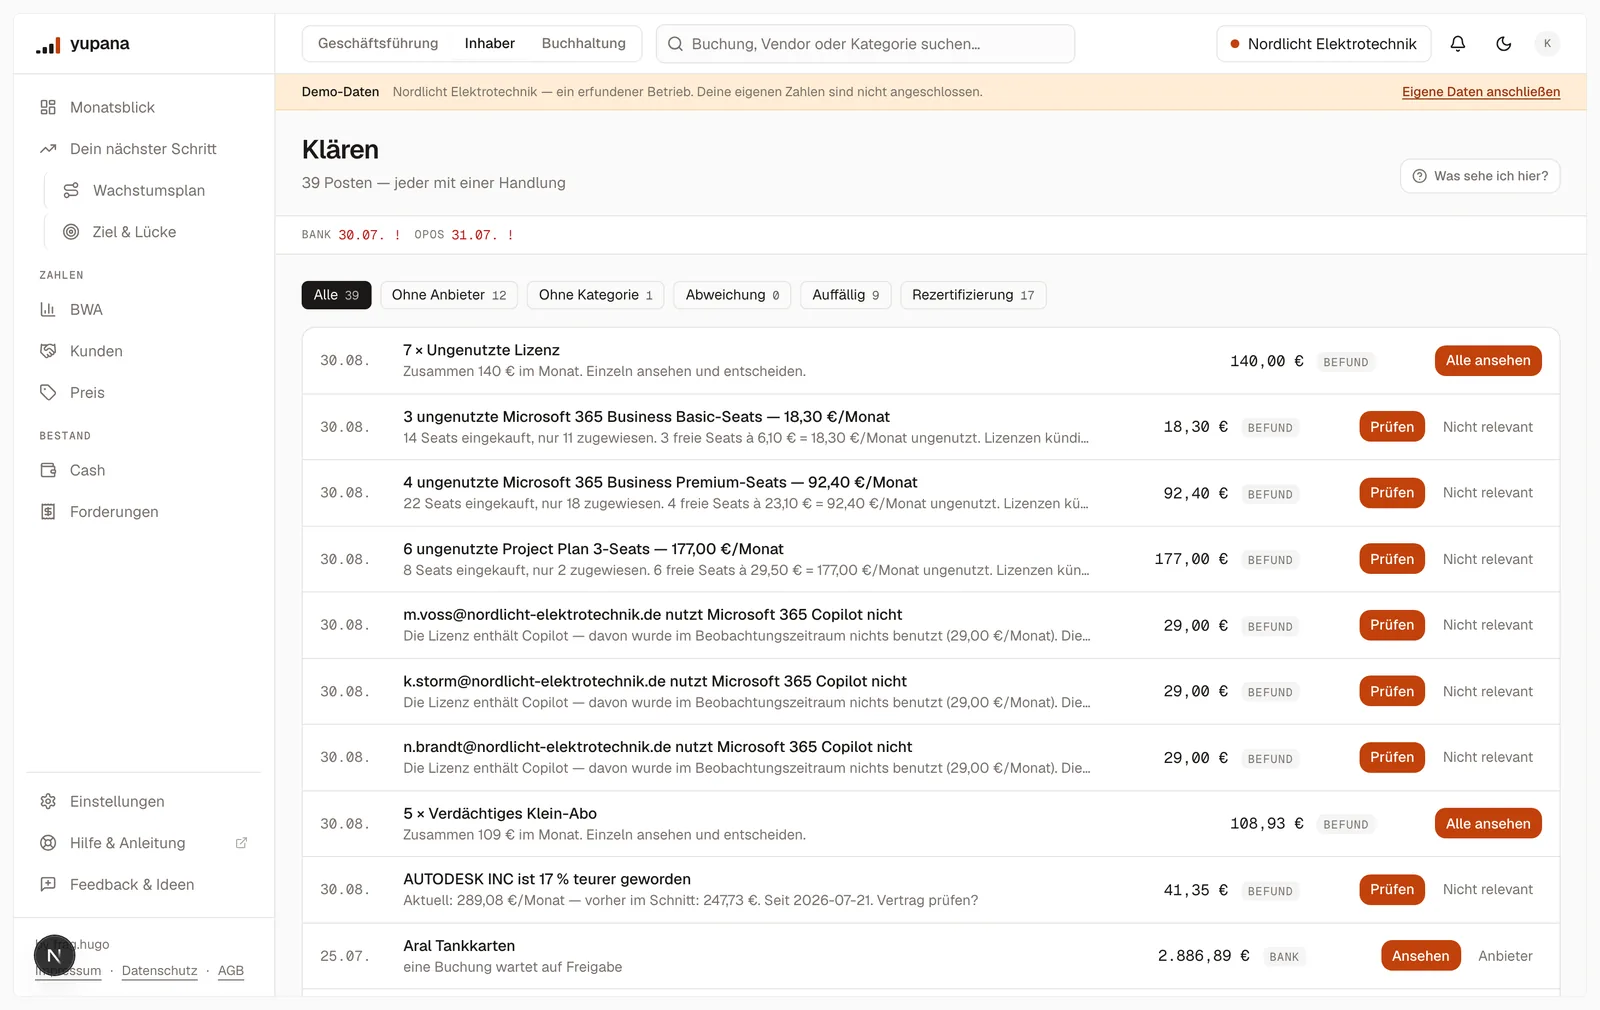The height and width of the screenshot is (1010, 1600).
Task: Click the round N badge at bottom left
Action: click(x=55, y=956)
